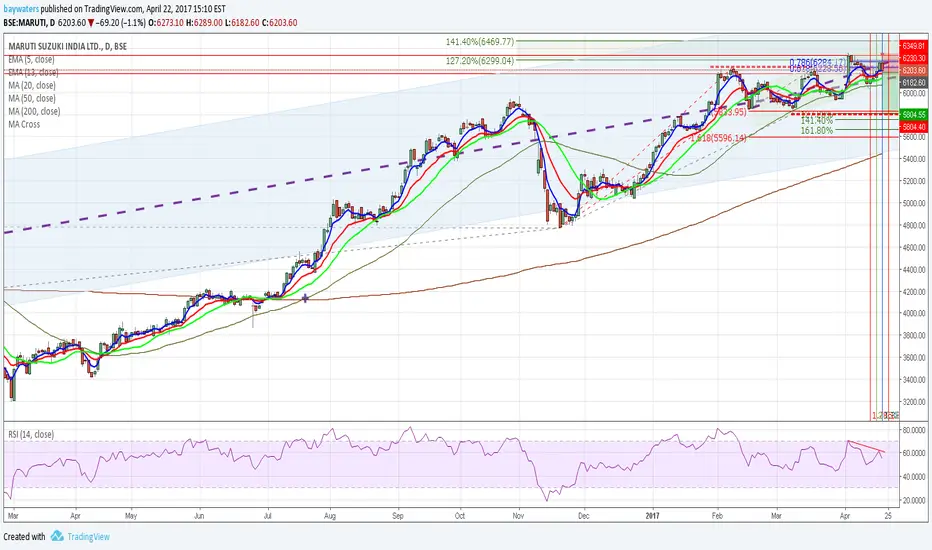The image size is (932, 550).
Task: Click the 141.40%(6469.77) Fibonacci level label
Action: pos(480,42)
